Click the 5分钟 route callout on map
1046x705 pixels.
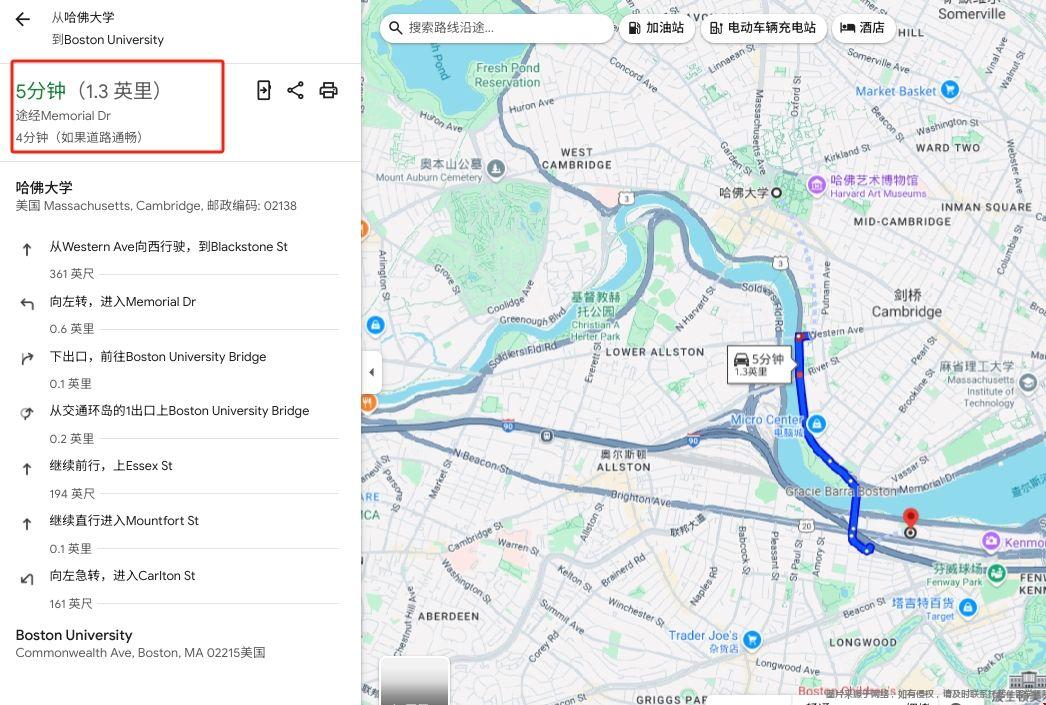757,364
